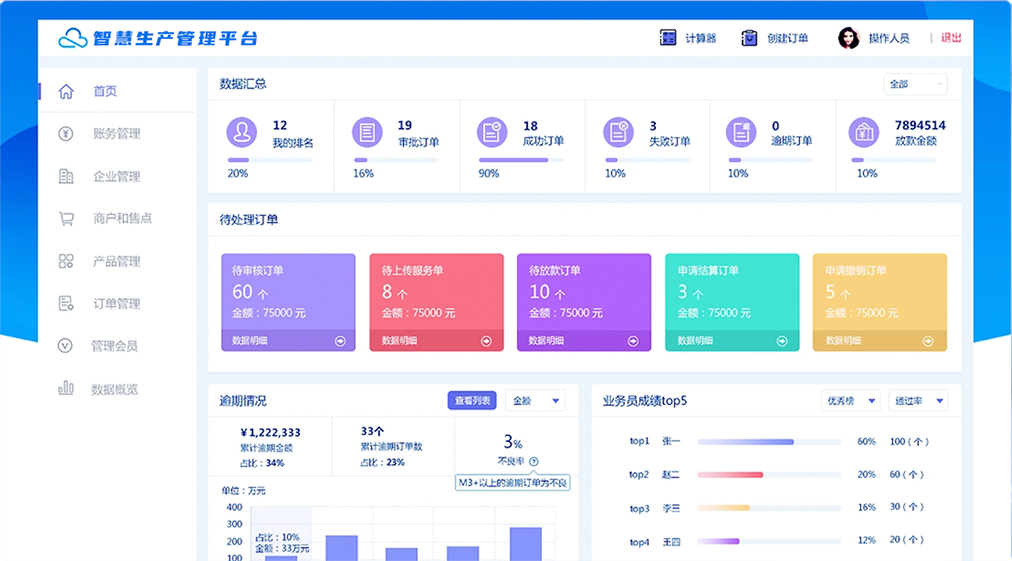Expand the 通过率 dropdown

click(x=917, y=401)
